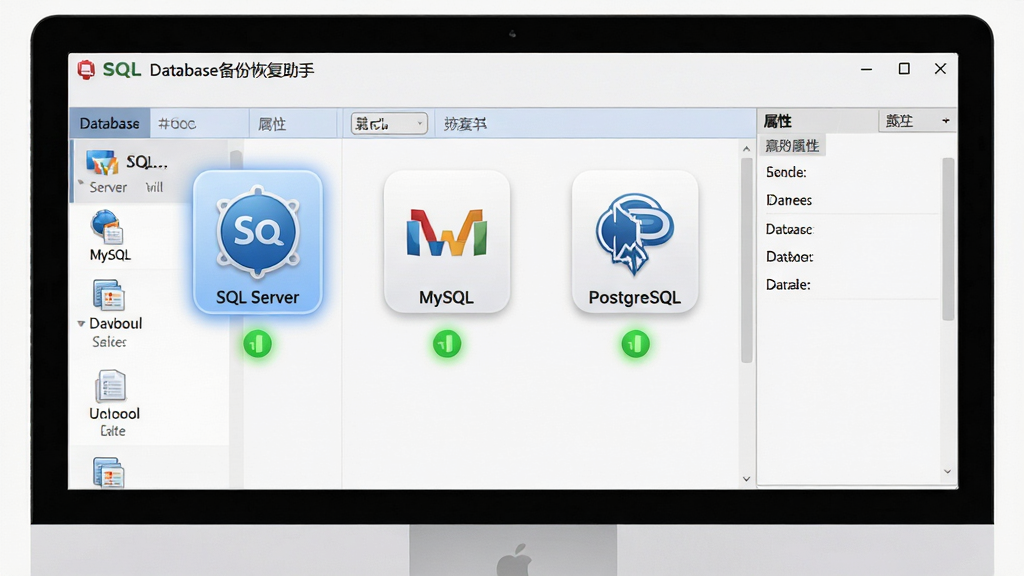Click the properties panel scrollbar thumb
This screenshot has width=1024, height=576.
[948, 239]
